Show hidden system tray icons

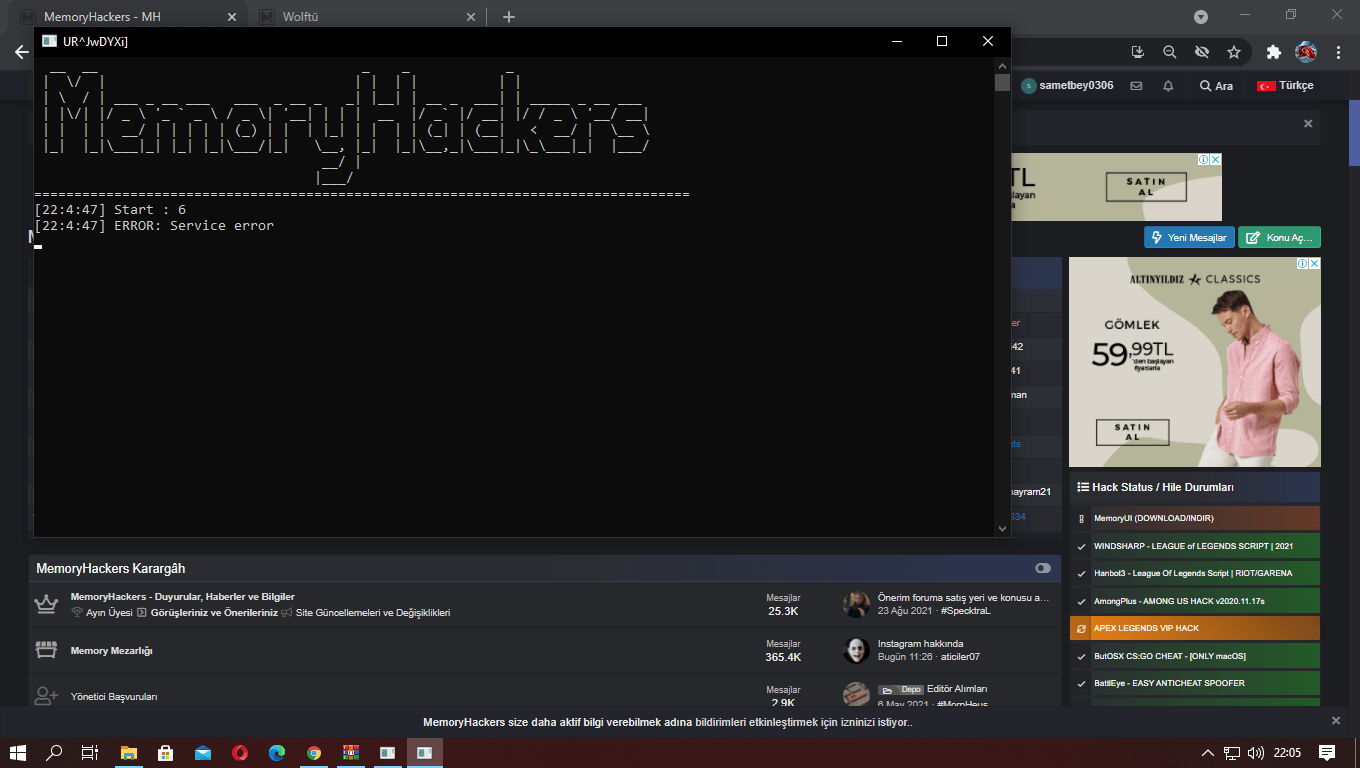tap(1207, 752)
